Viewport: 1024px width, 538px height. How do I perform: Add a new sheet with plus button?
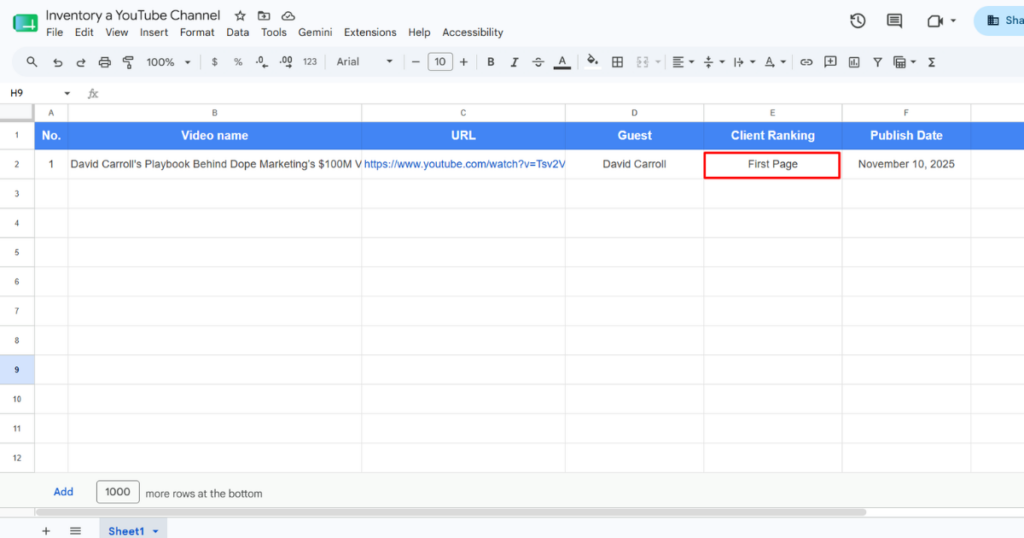tap(46, 531)
